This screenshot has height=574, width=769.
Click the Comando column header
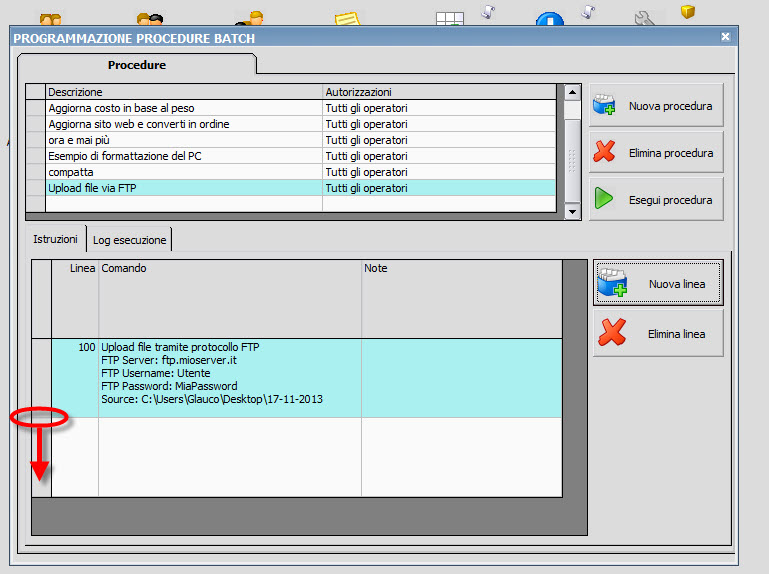tap(230, 299)
